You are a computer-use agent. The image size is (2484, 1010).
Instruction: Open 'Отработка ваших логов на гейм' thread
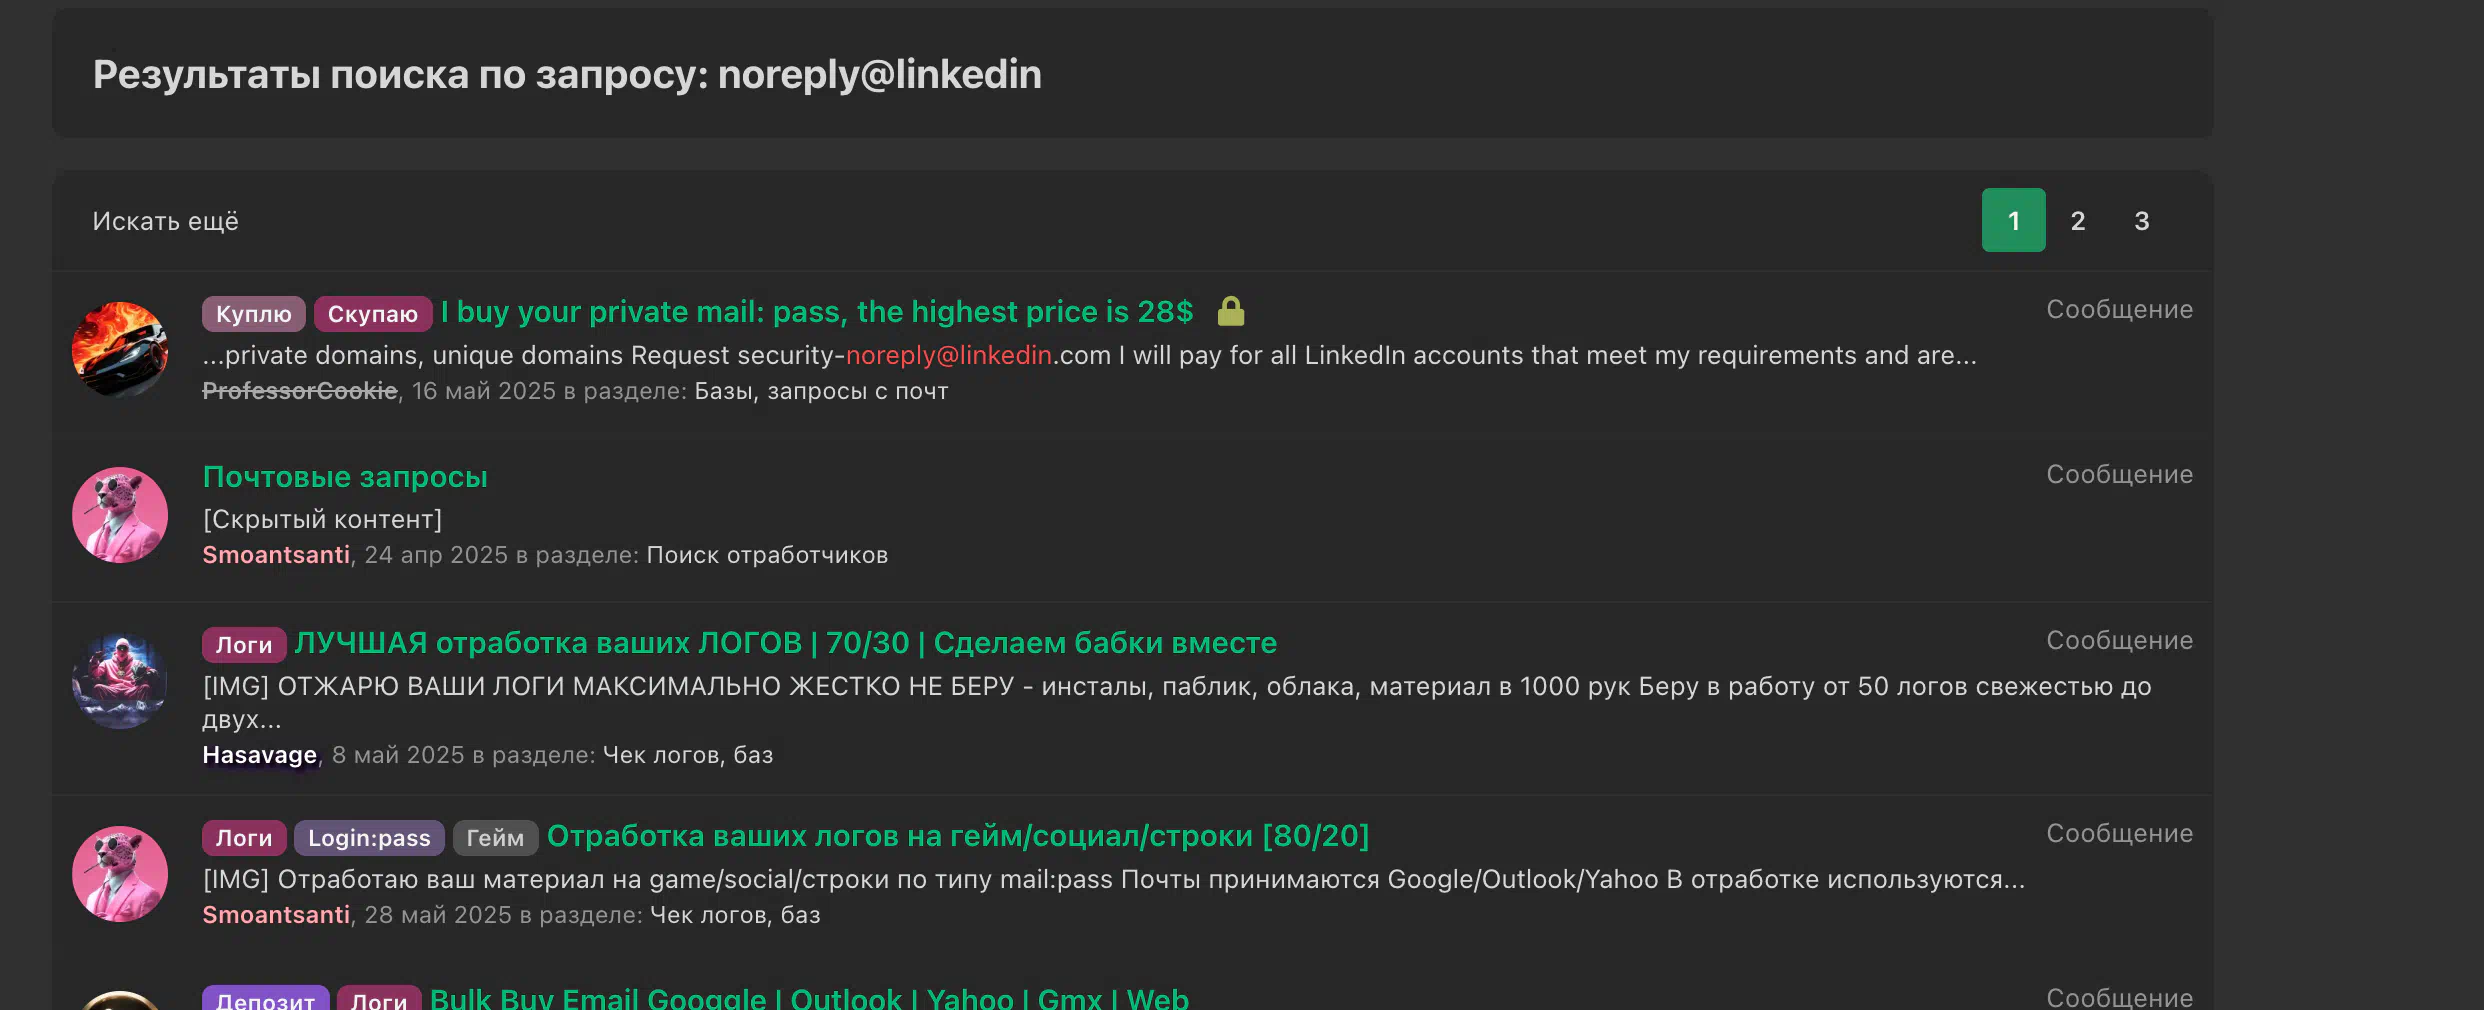coord(958,836)
